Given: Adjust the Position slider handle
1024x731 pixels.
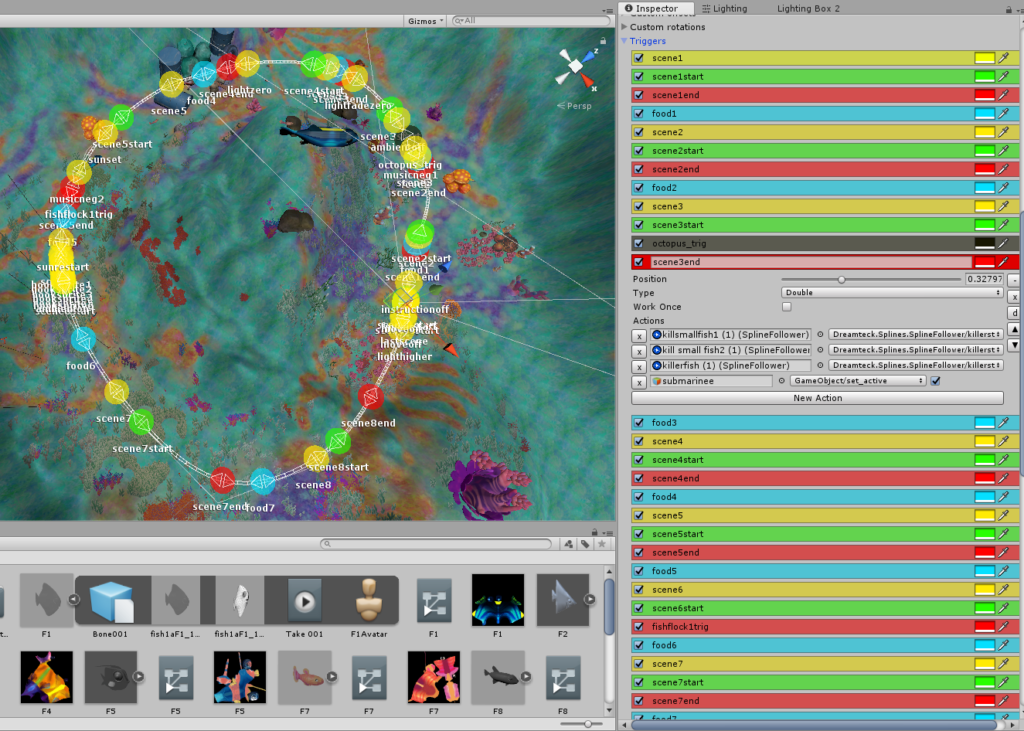Looking at the screenshot, I should [842, 279].
